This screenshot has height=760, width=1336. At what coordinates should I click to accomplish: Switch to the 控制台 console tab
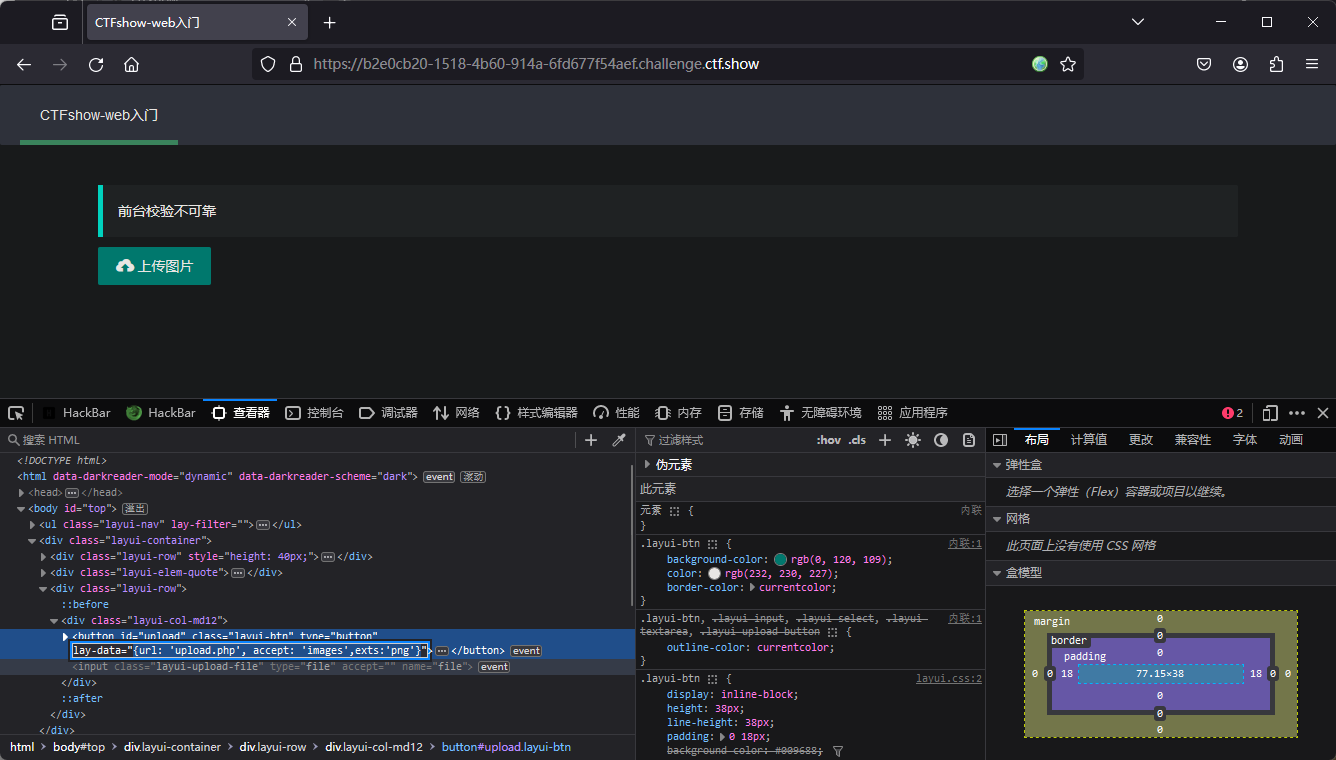click(314, 413)
